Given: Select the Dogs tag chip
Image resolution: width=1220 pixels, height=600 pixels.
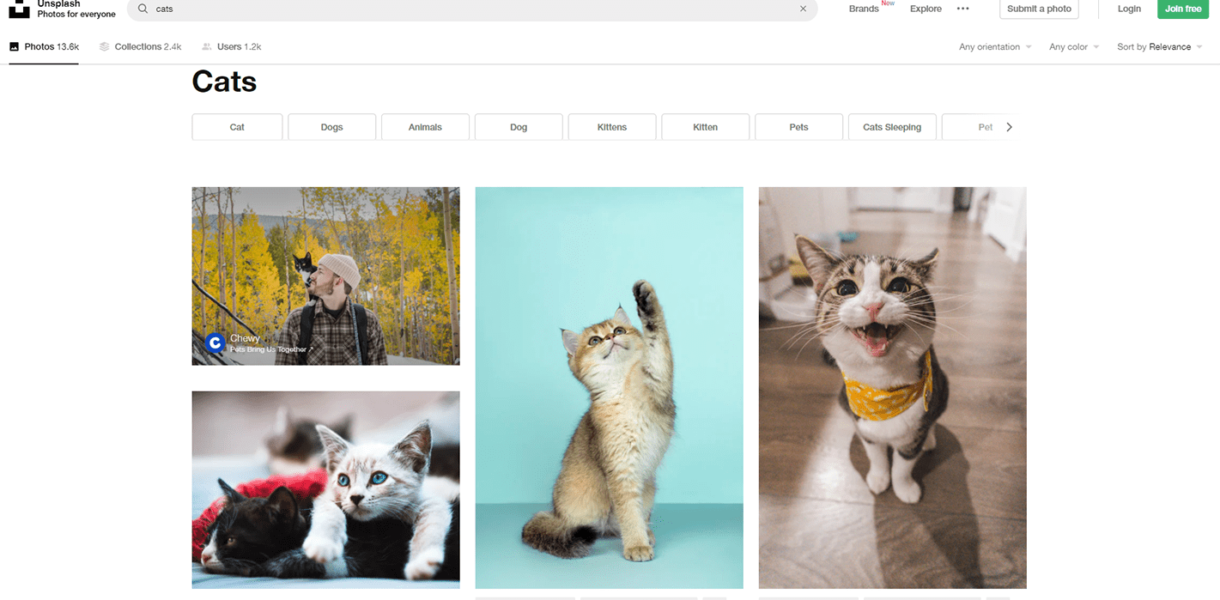Looking at the screenshot, I should pos(332,127).
